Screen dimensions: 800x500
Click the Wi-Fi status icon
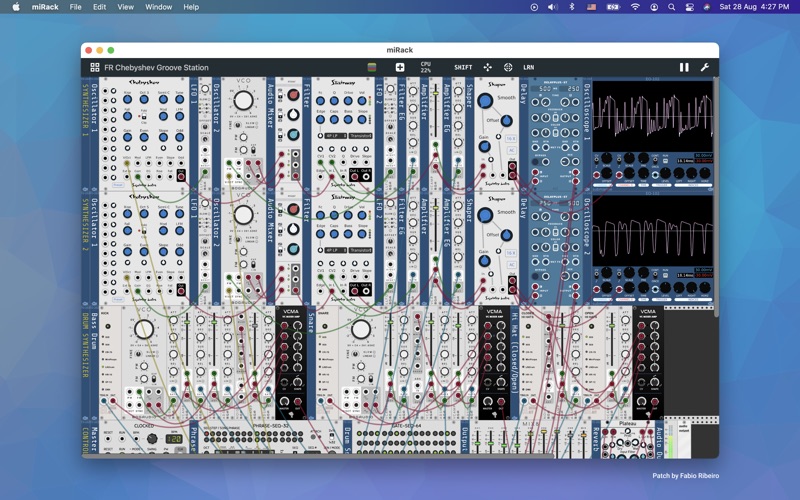point(635,7)
